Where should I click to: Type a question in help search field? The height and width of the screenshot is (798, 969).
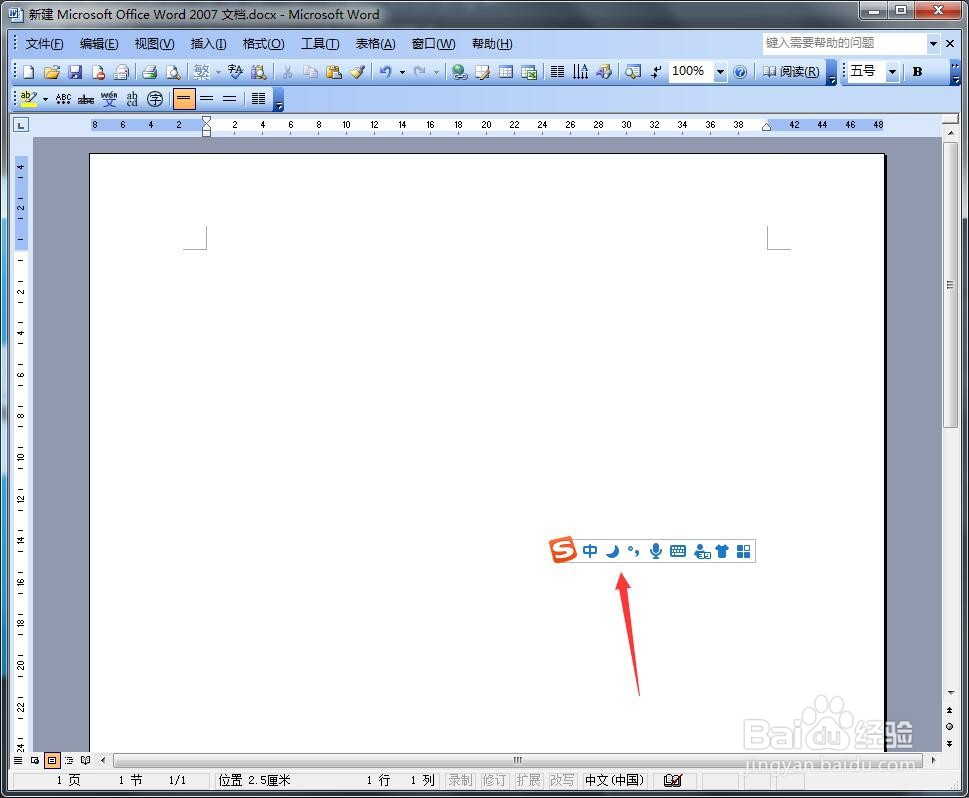pos(845,43)
